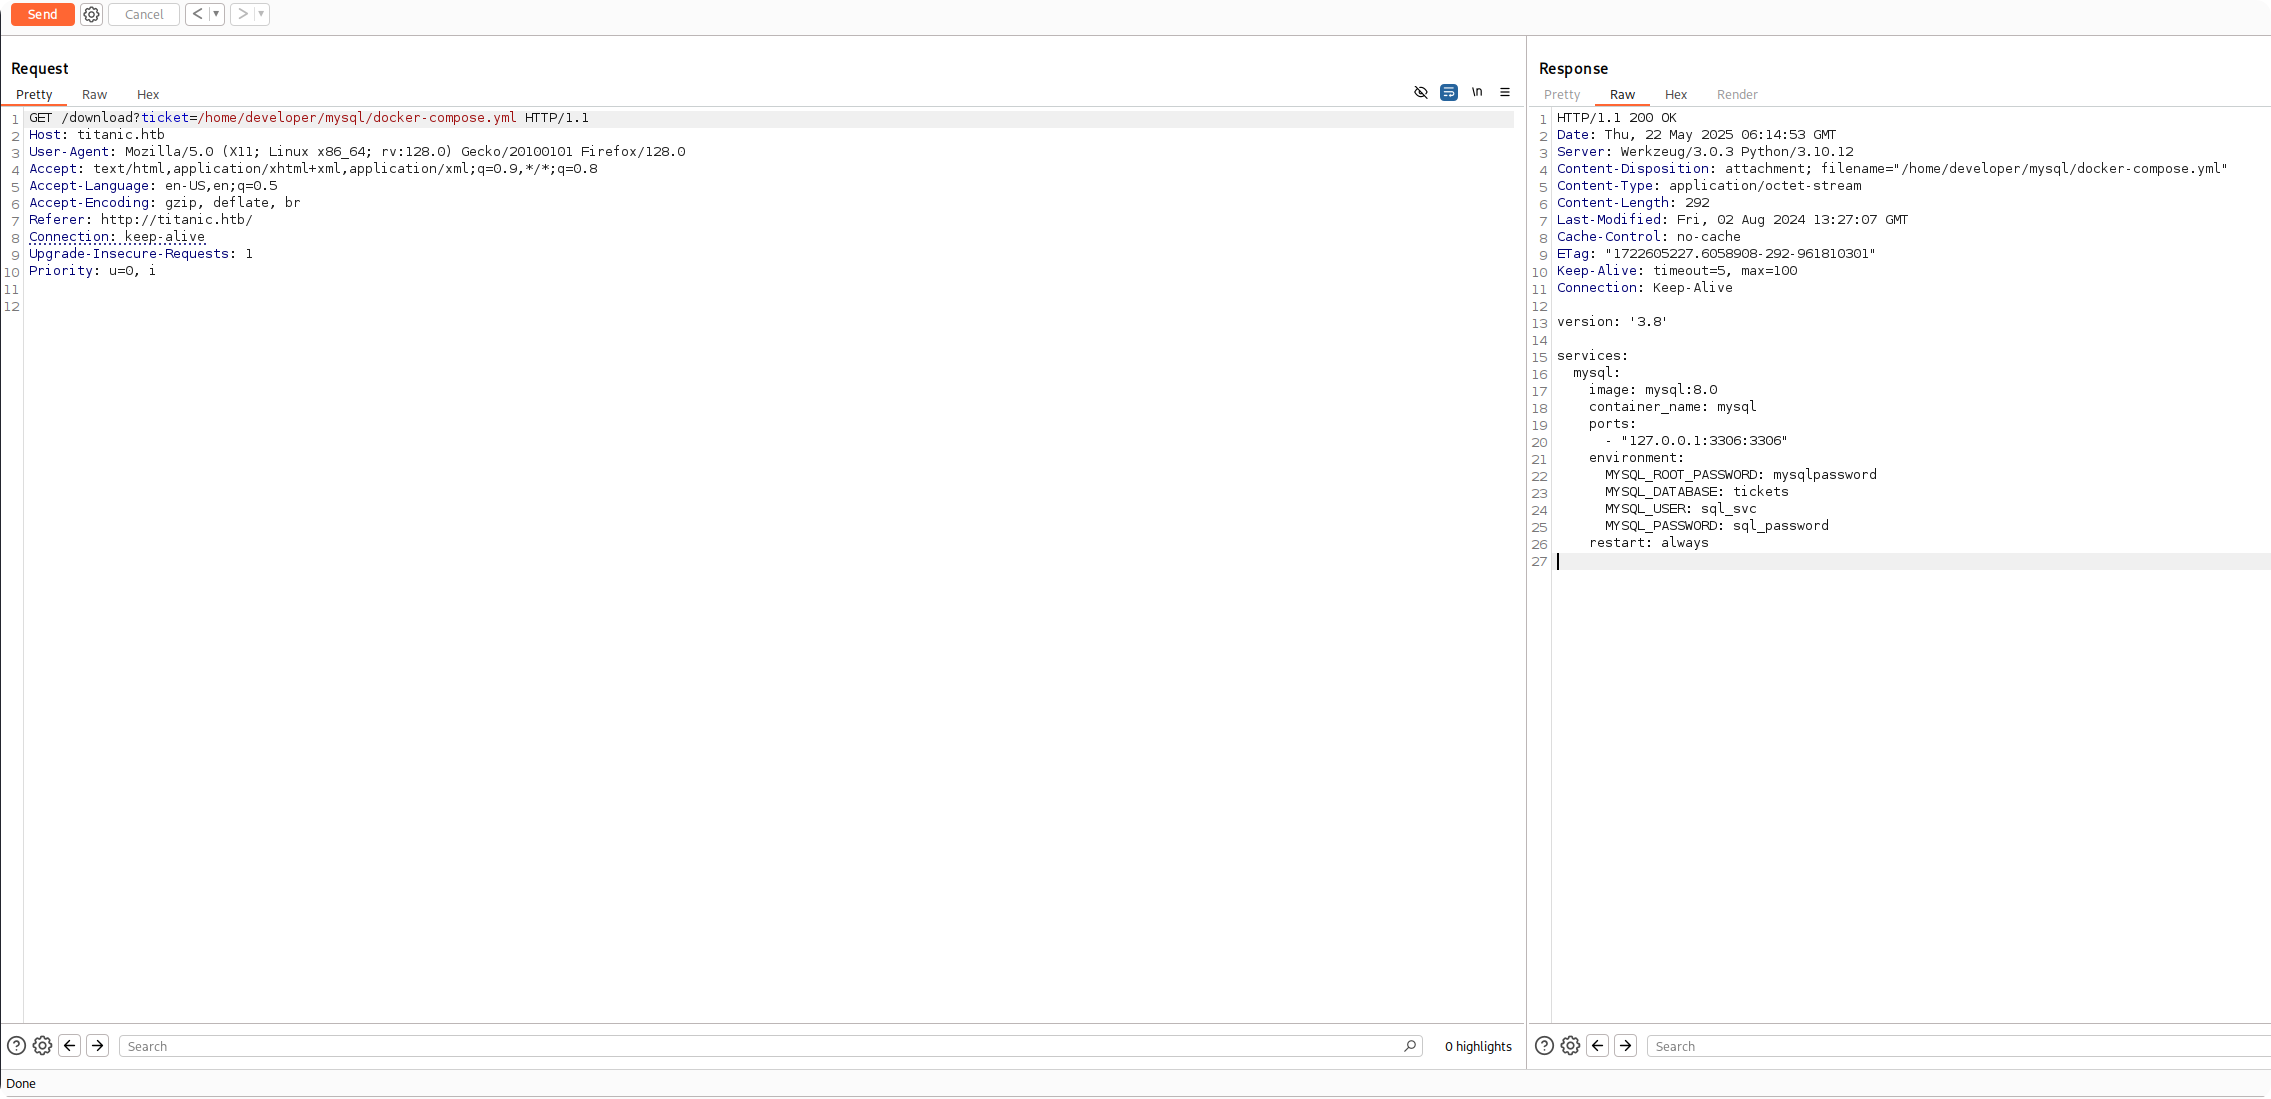Click response pane help icon
The height and width of the screenshot is (1099, 2271).
coord(1544,1046)
